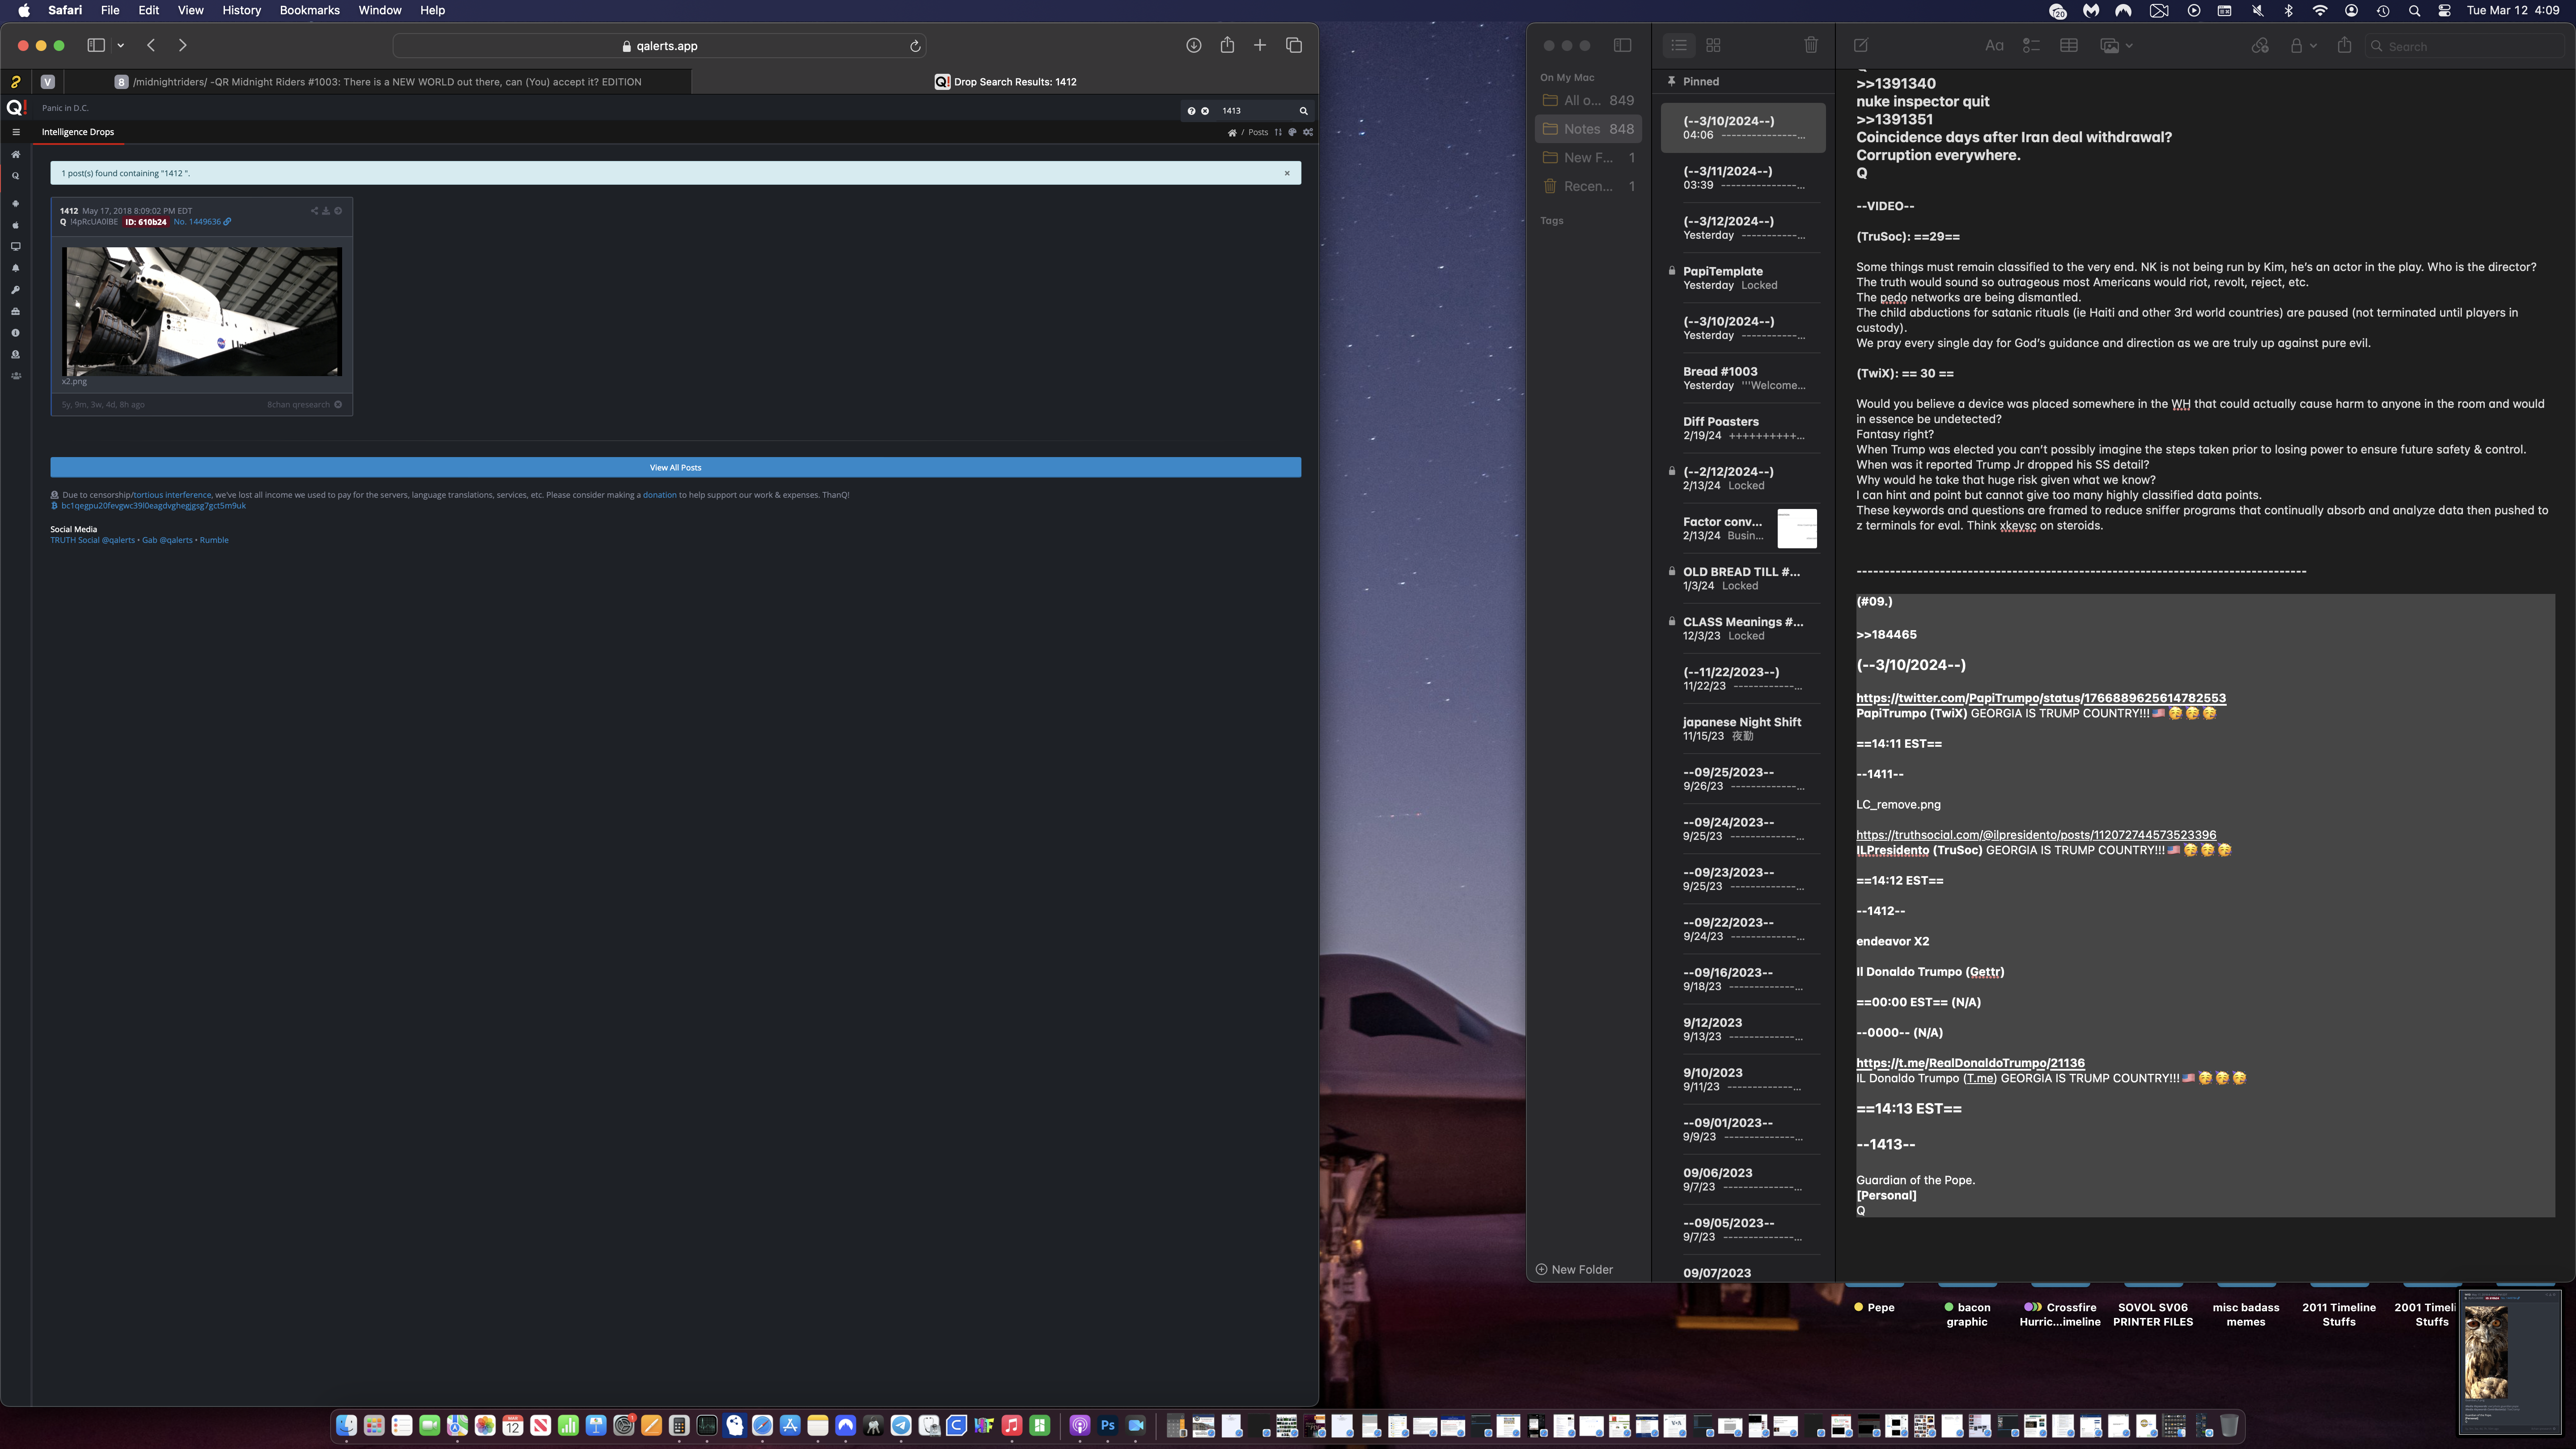Open Control Center in the menu bar
2576x1449 pixels.
tap(2444, 10)
